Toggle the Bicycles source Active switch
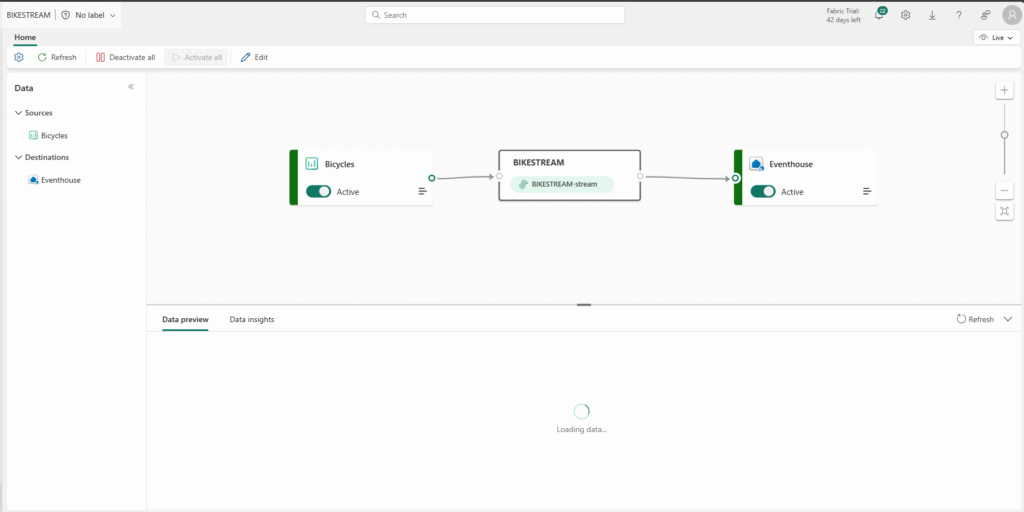The height and width of the screenshot is (512, 1024). 318,192
